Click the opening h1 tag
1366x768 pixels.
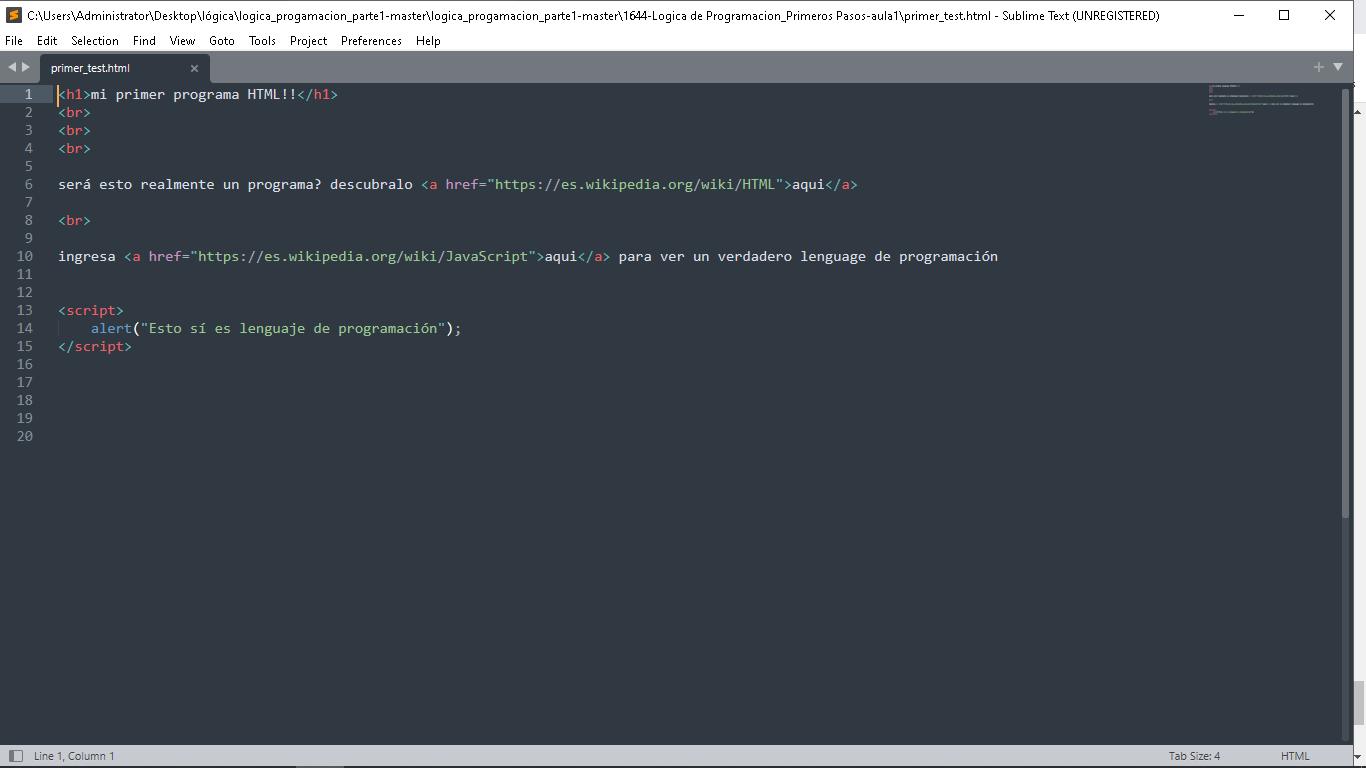click(74, 94)
